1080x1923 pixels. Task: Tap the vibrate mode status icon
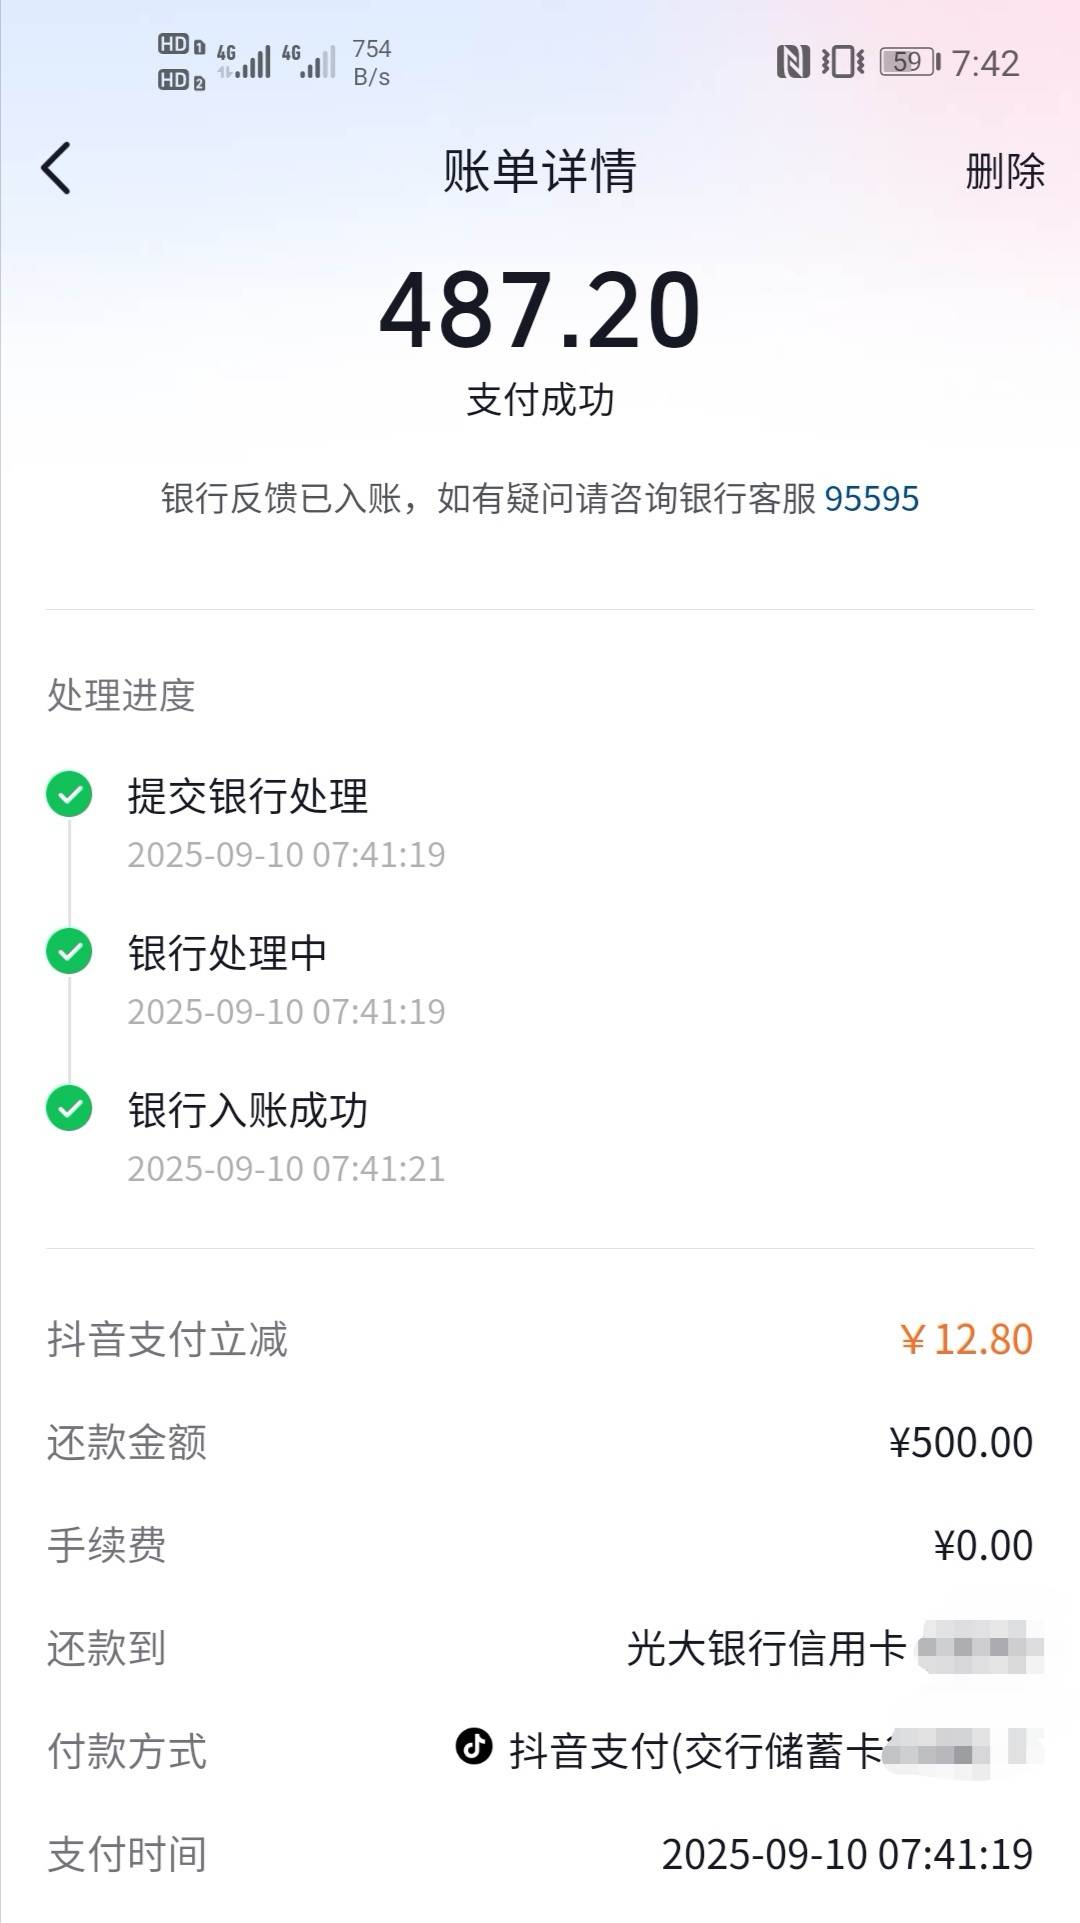pos(843,62)
